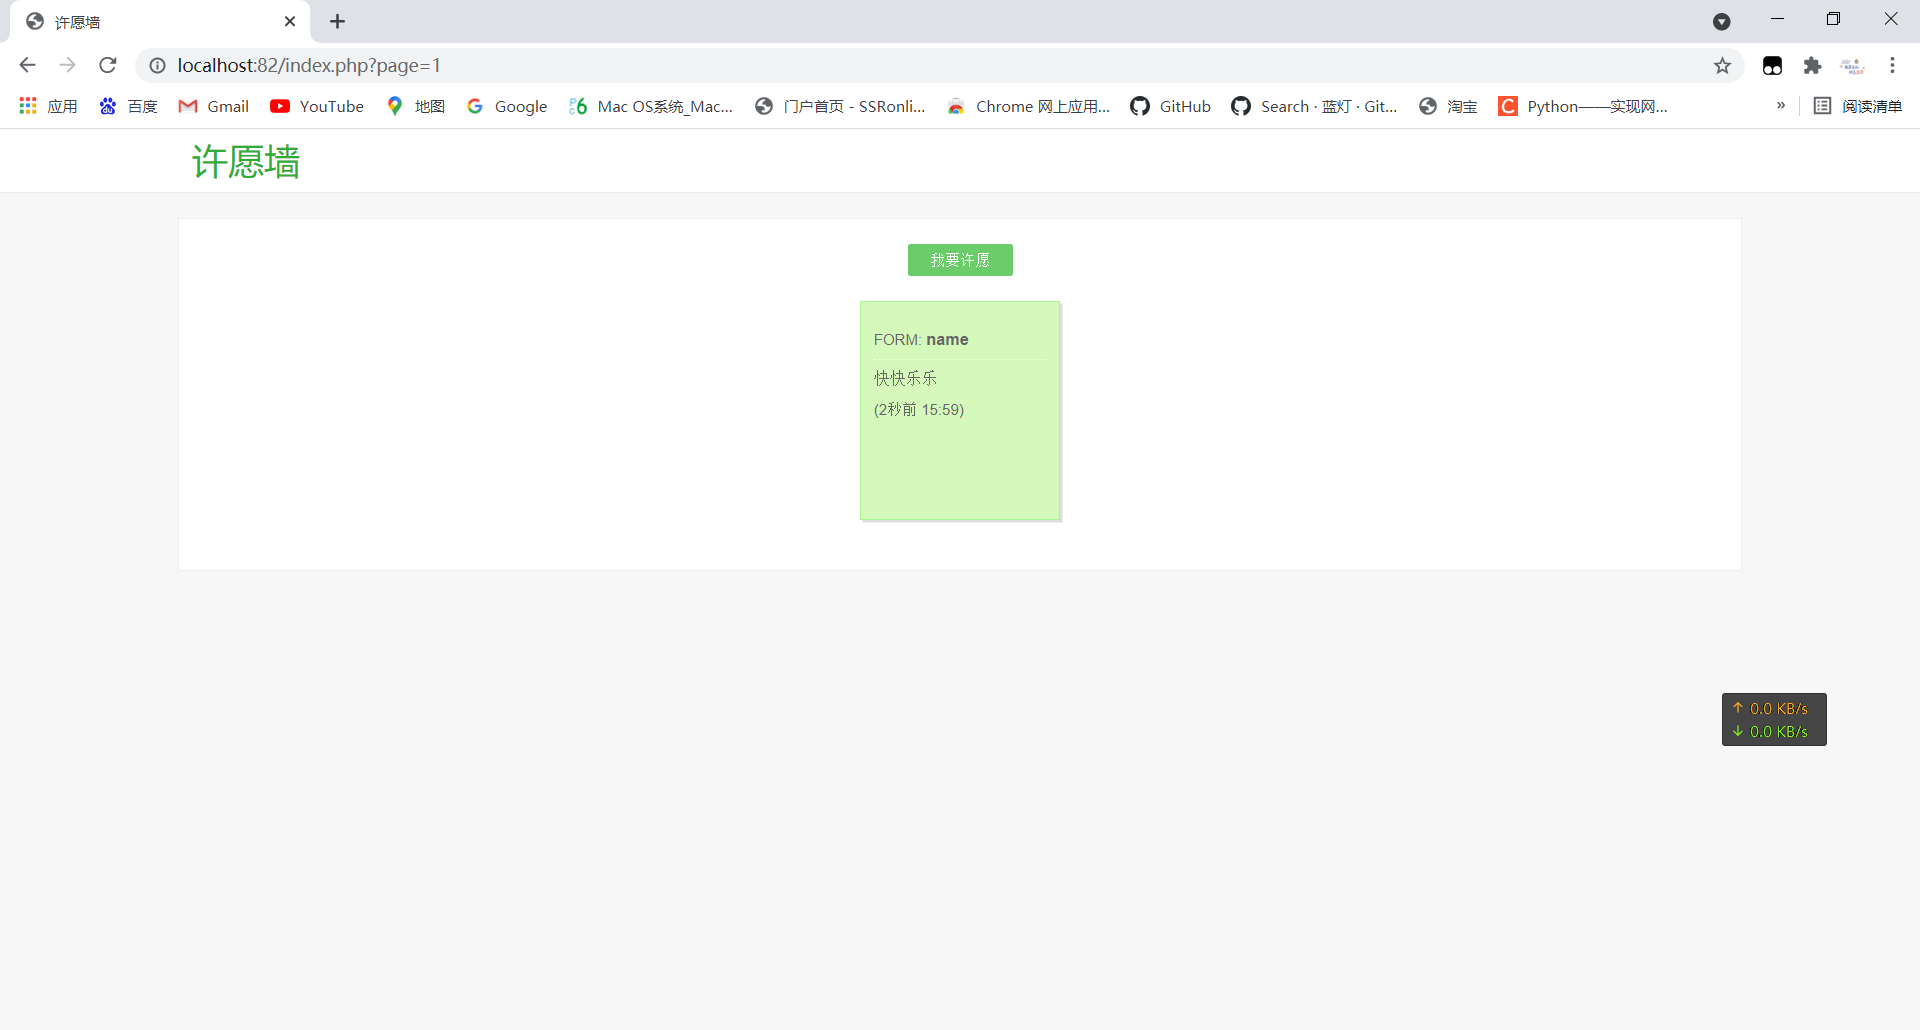Open the Chrome 网上应用 bookmark
The width and height of the screenshot is (1920, 1030).
tap(1029, 106)
